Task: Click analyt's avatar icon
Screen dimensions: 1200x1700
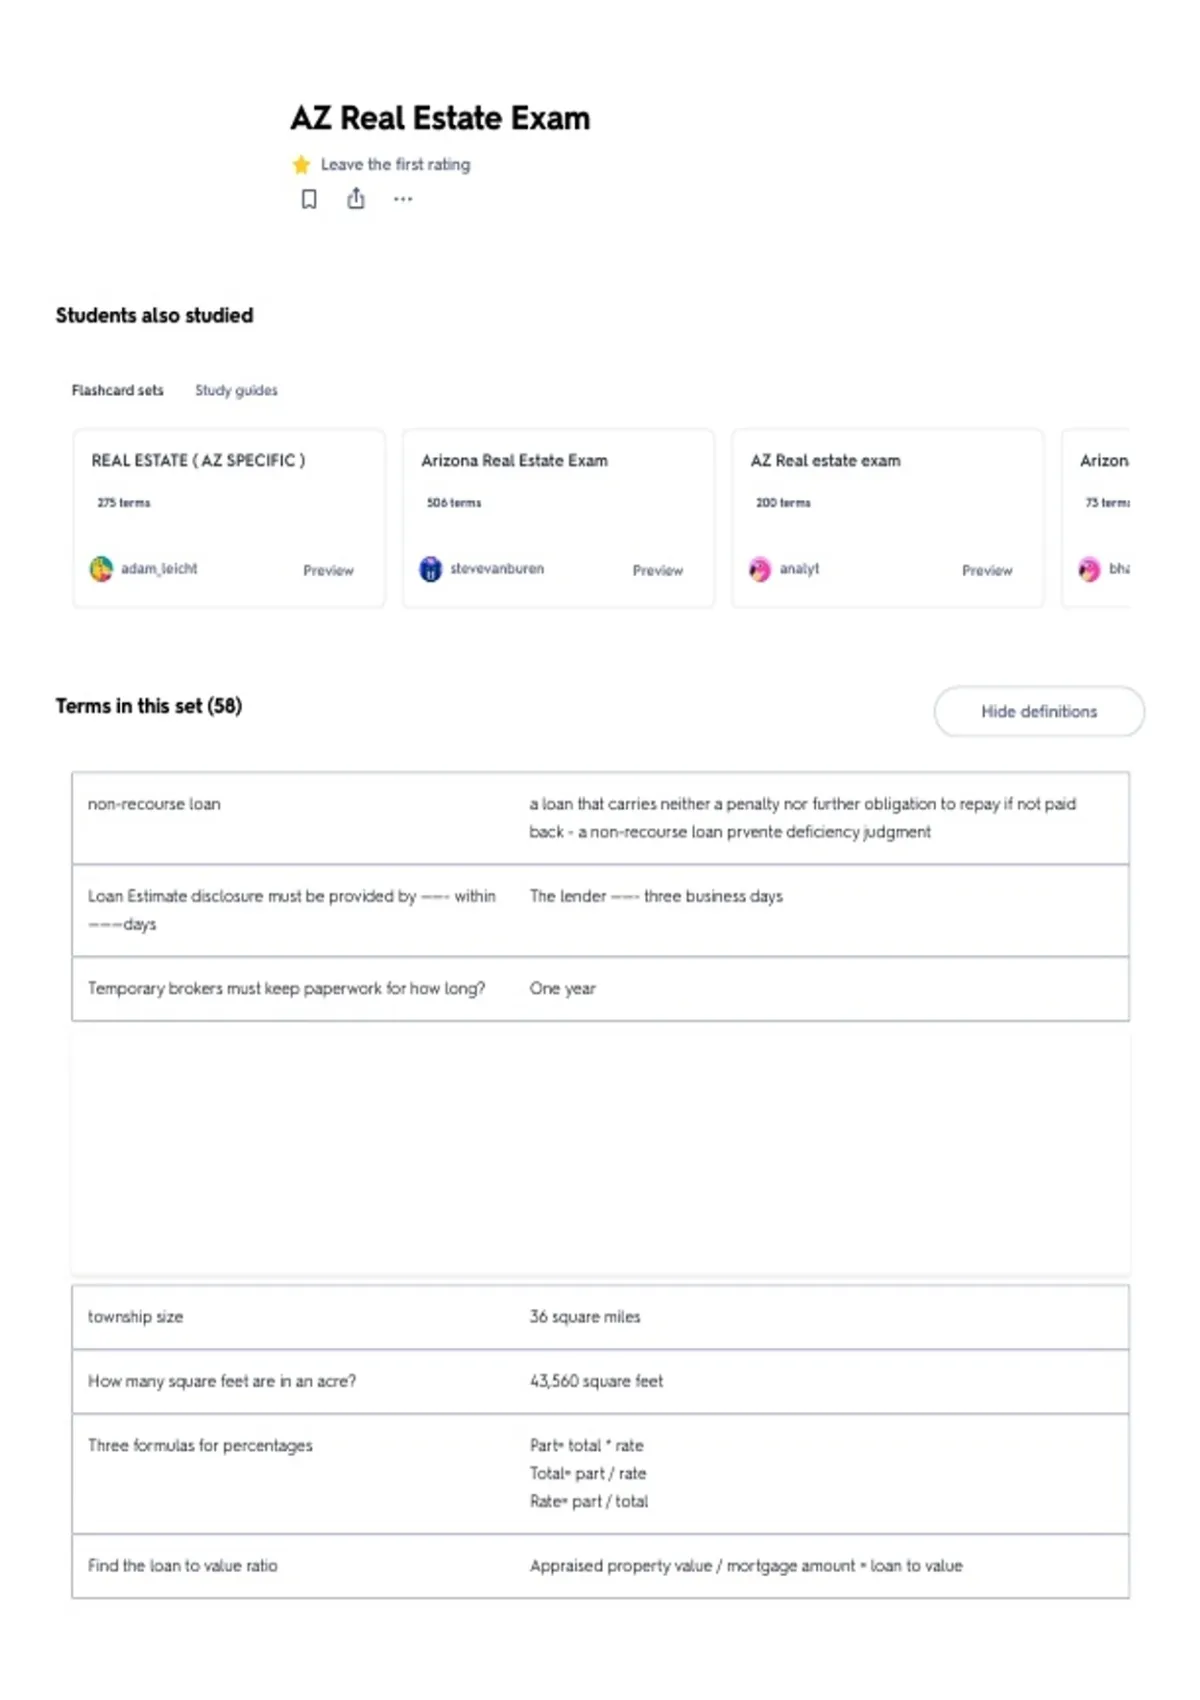Action: (760, 569)
